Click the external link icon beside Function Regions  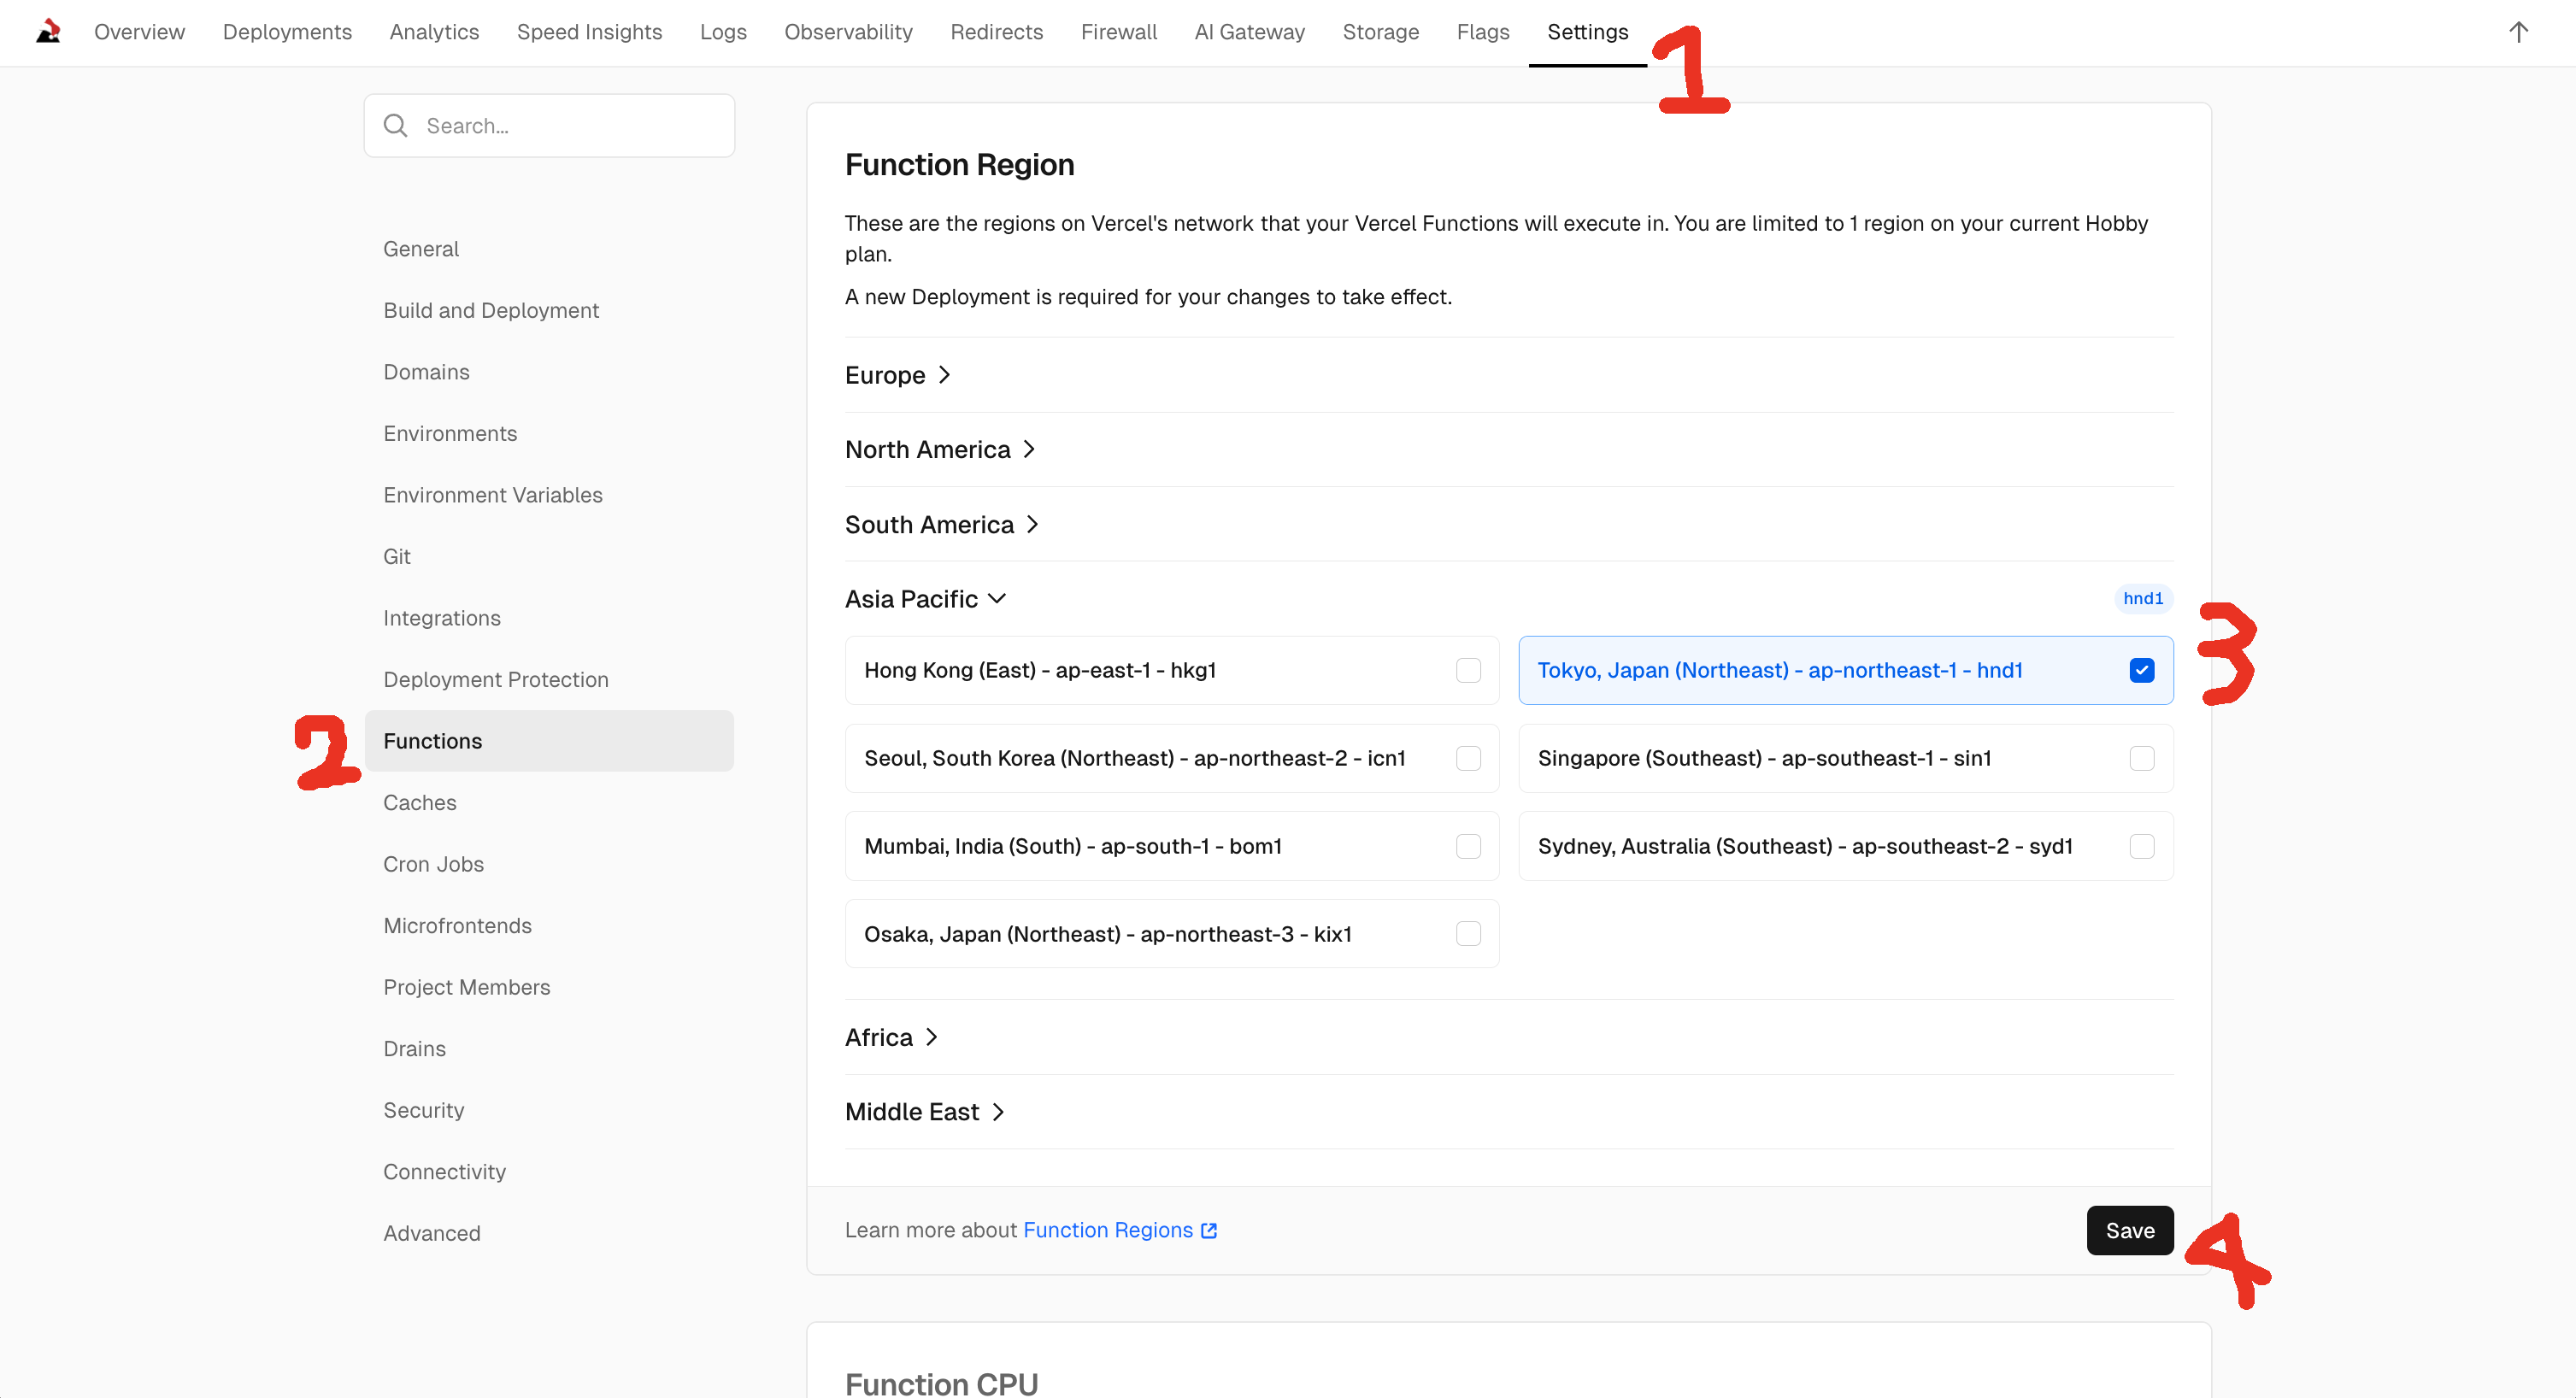(1209, 1230)
